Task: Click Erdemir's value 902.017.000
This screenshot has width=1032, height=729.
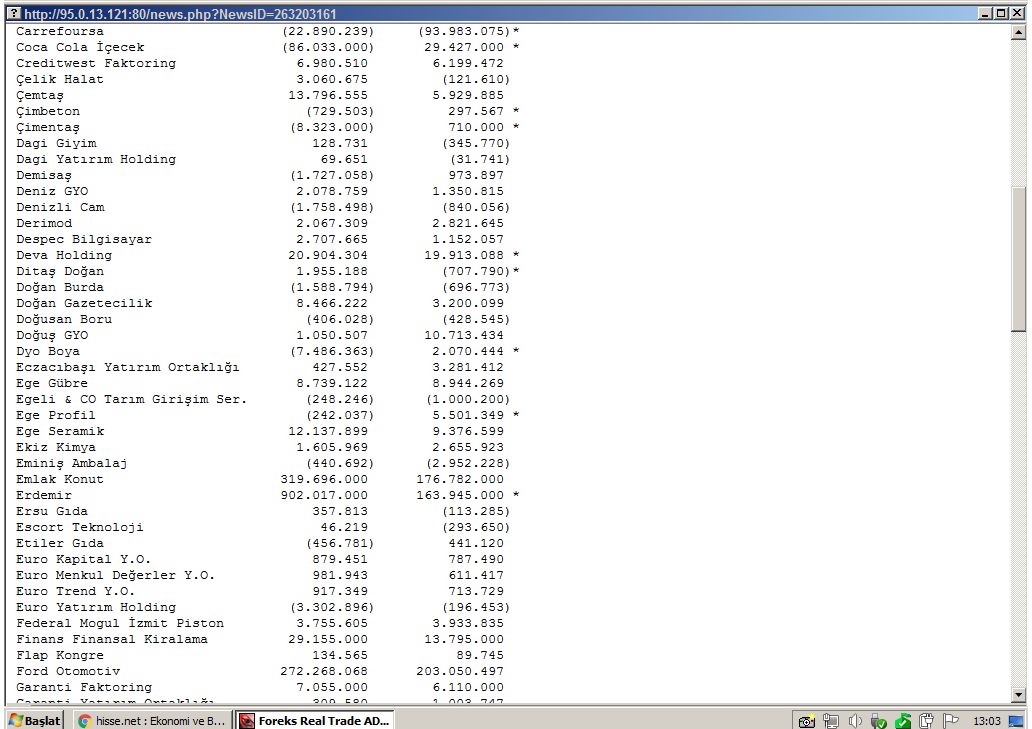Action: pyautogui.click(x=324, y=495)
